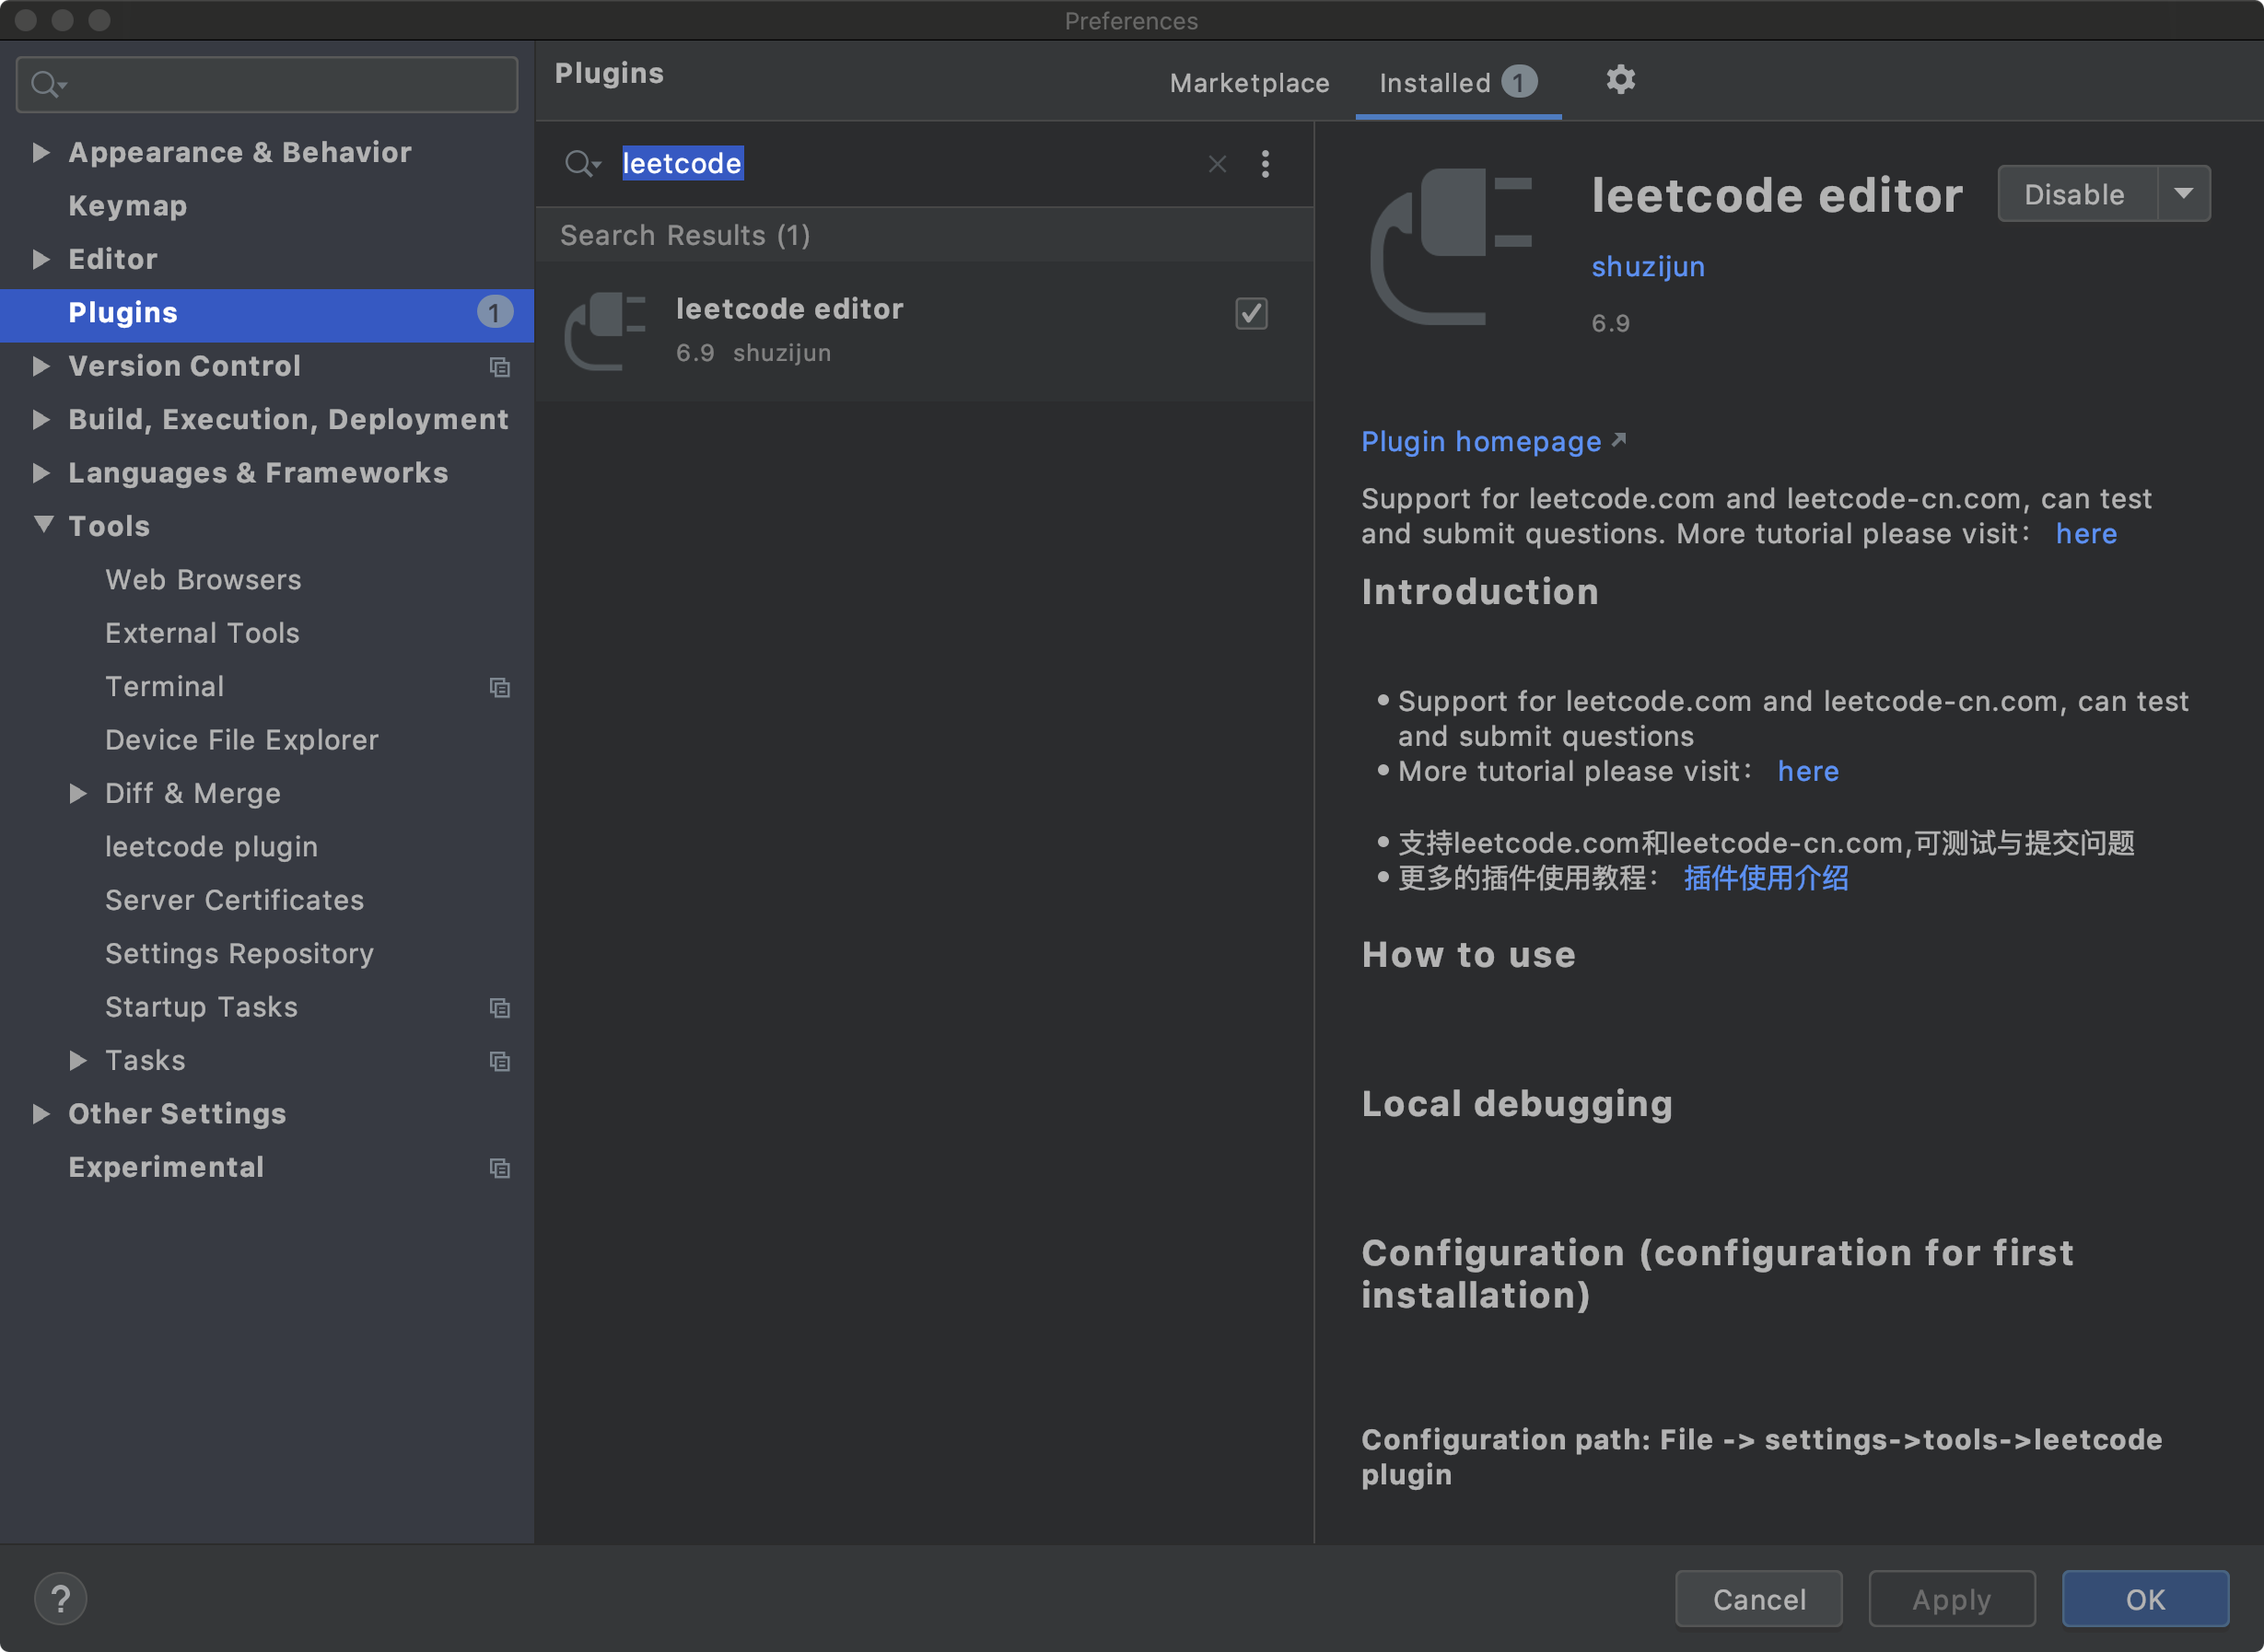Switch to the Installed tab
The width and height of the screenshot is (2264, 1652).
[x=1458, y=83]
